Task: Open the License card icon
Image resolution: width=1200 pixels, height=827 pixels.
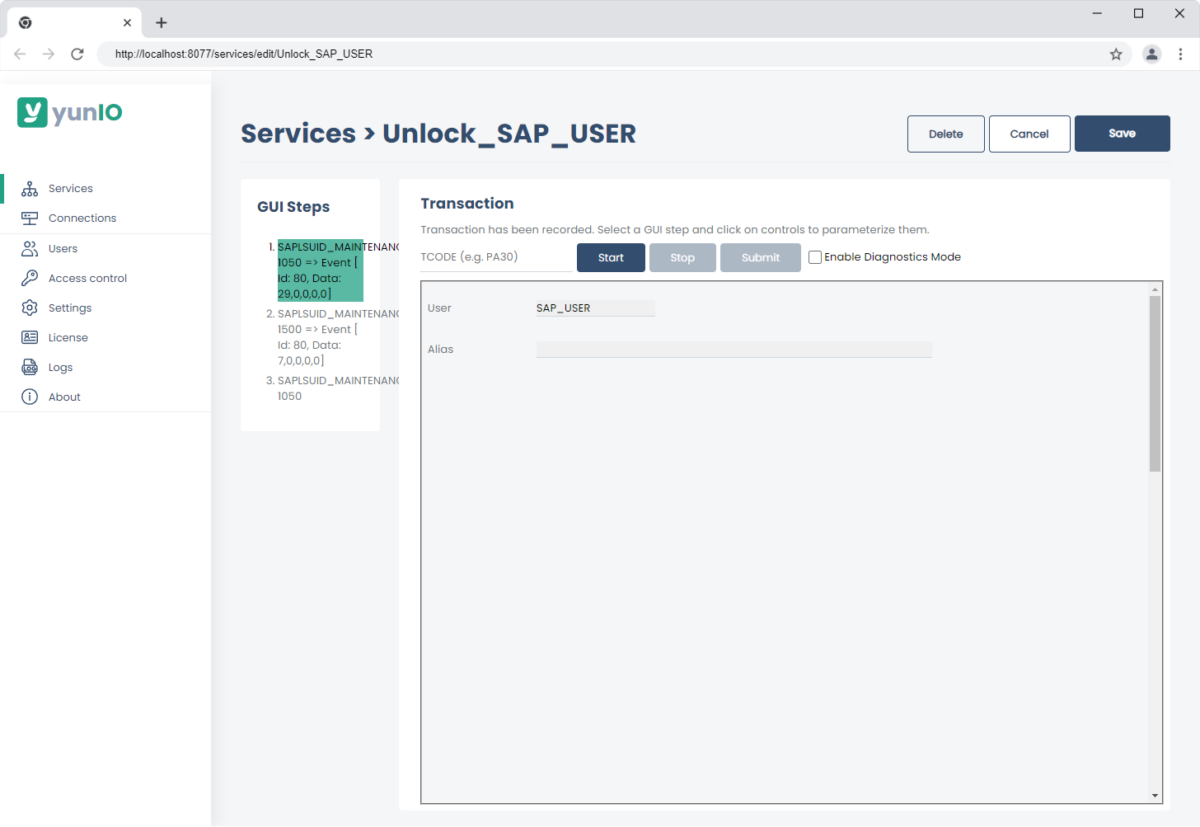Action: [29, 337]
